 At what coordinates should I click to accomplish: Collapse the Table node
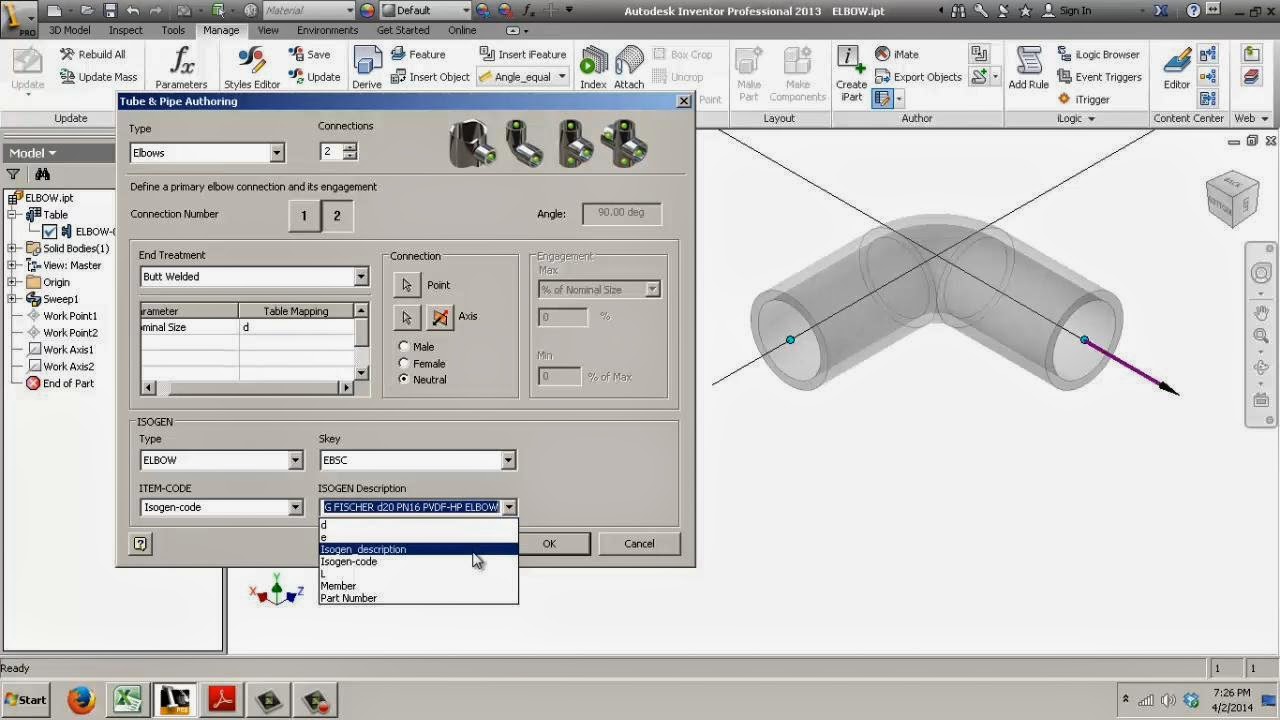[x=12, y=215]
